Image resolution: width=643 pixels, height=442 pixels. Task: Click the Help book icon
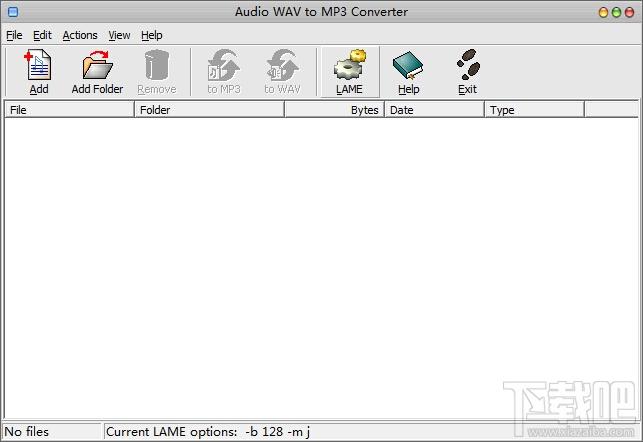408,65
